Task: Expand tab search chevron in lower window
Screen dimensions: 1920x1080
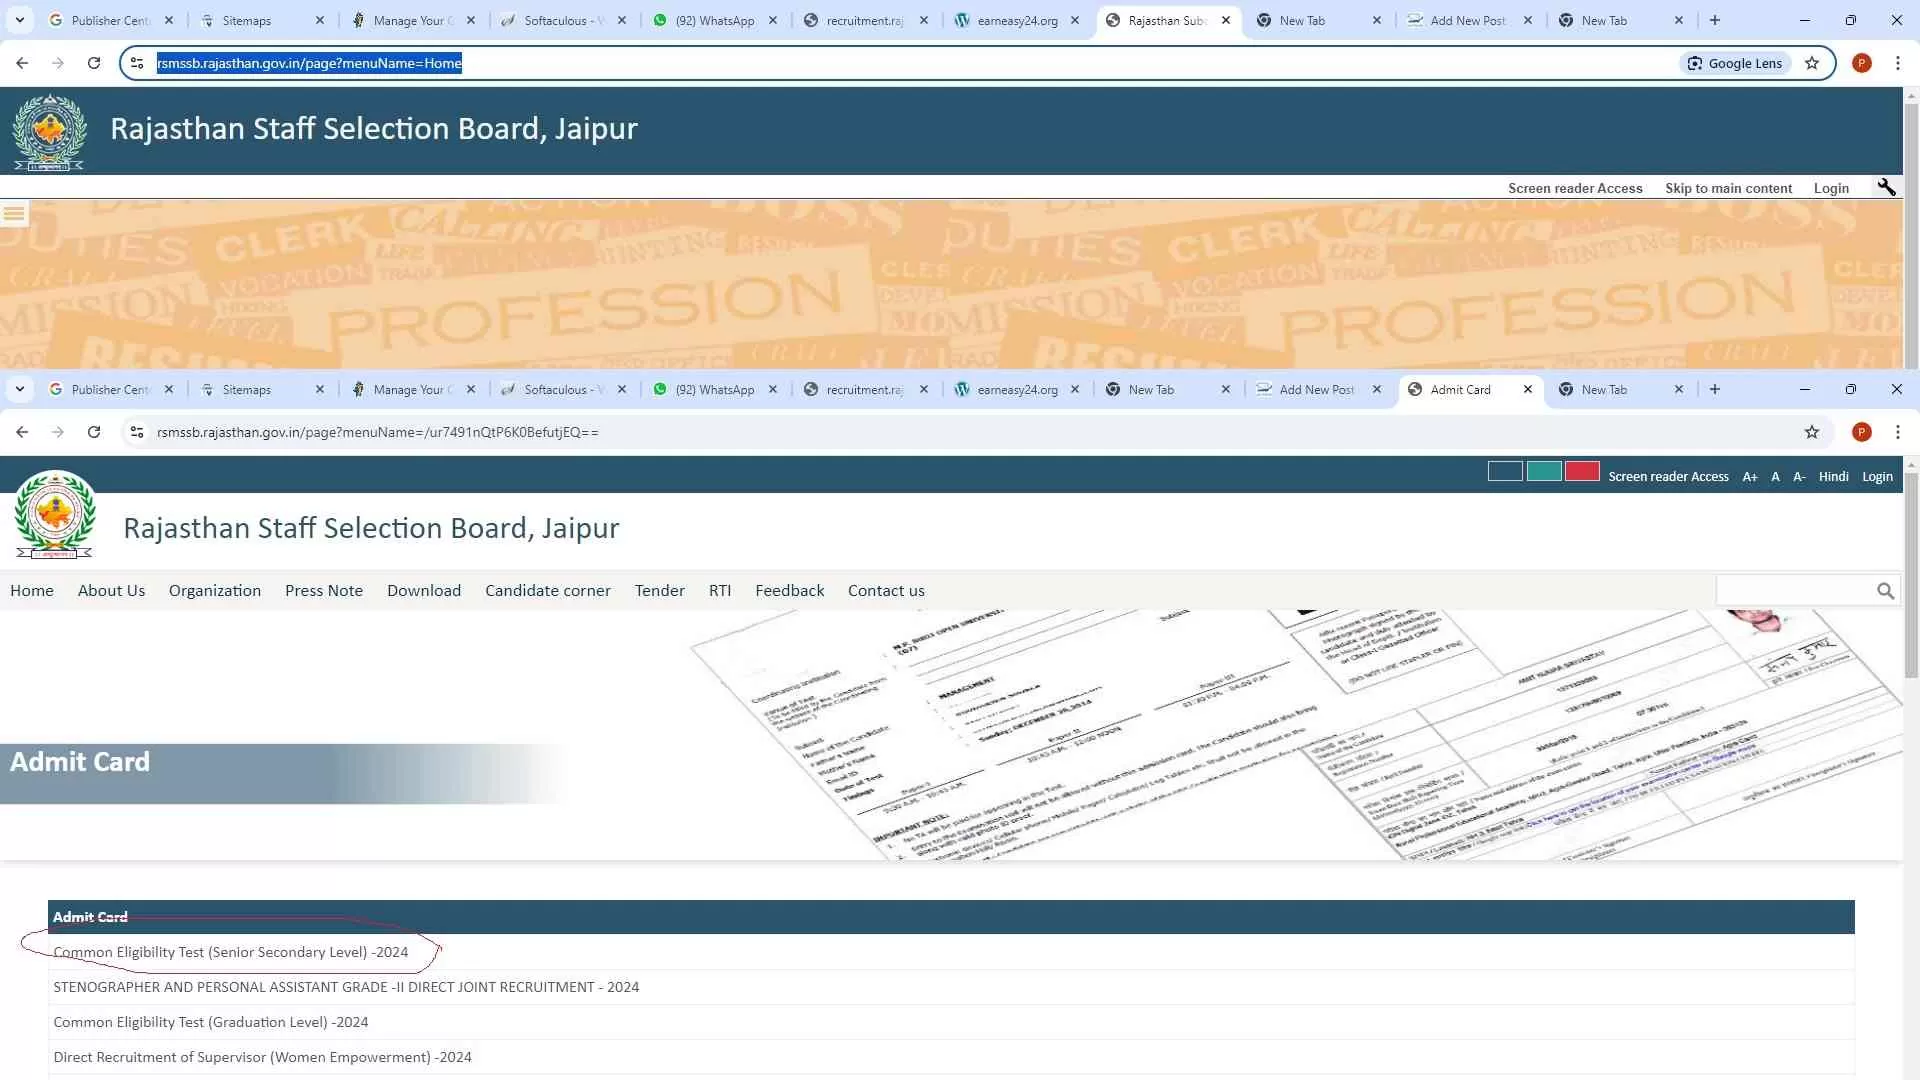Action: point(20,389)
